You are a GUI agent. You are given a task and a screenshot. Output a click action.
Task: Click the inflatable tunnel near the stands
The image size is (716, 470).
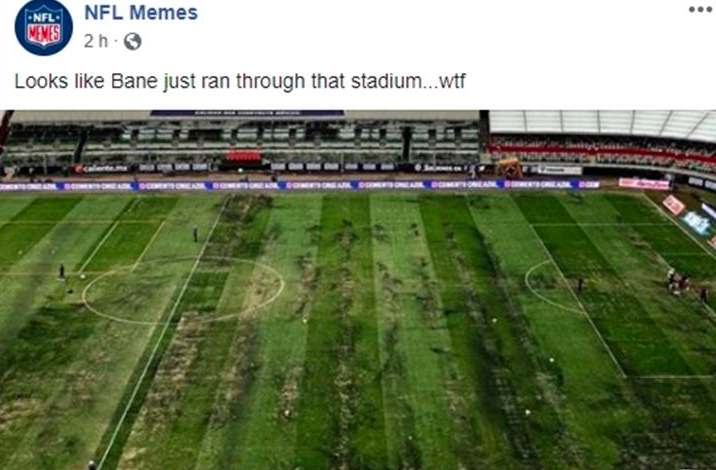(510, 168)
